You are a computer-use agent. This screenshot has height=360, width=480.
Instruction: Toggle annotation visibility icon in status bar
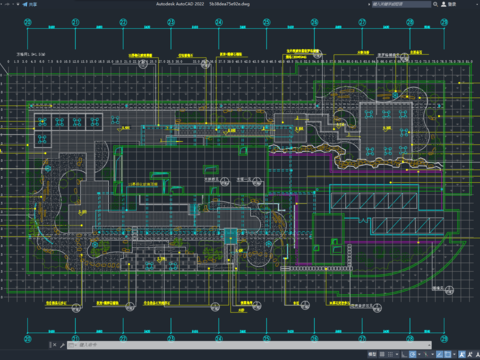point(462,354)
